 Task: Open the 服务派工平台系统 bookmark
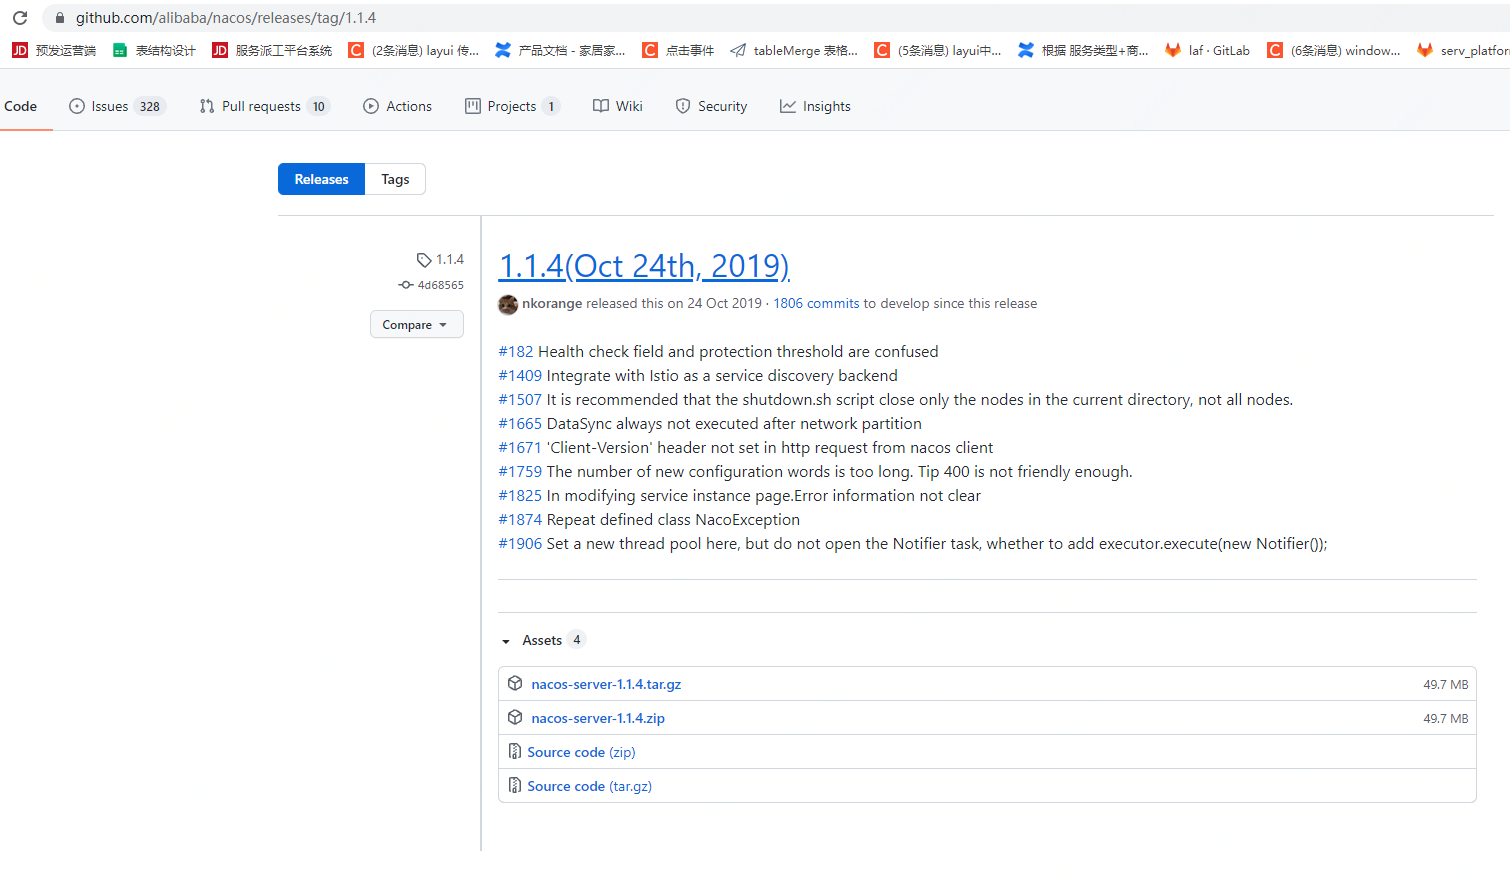(272, 50)
